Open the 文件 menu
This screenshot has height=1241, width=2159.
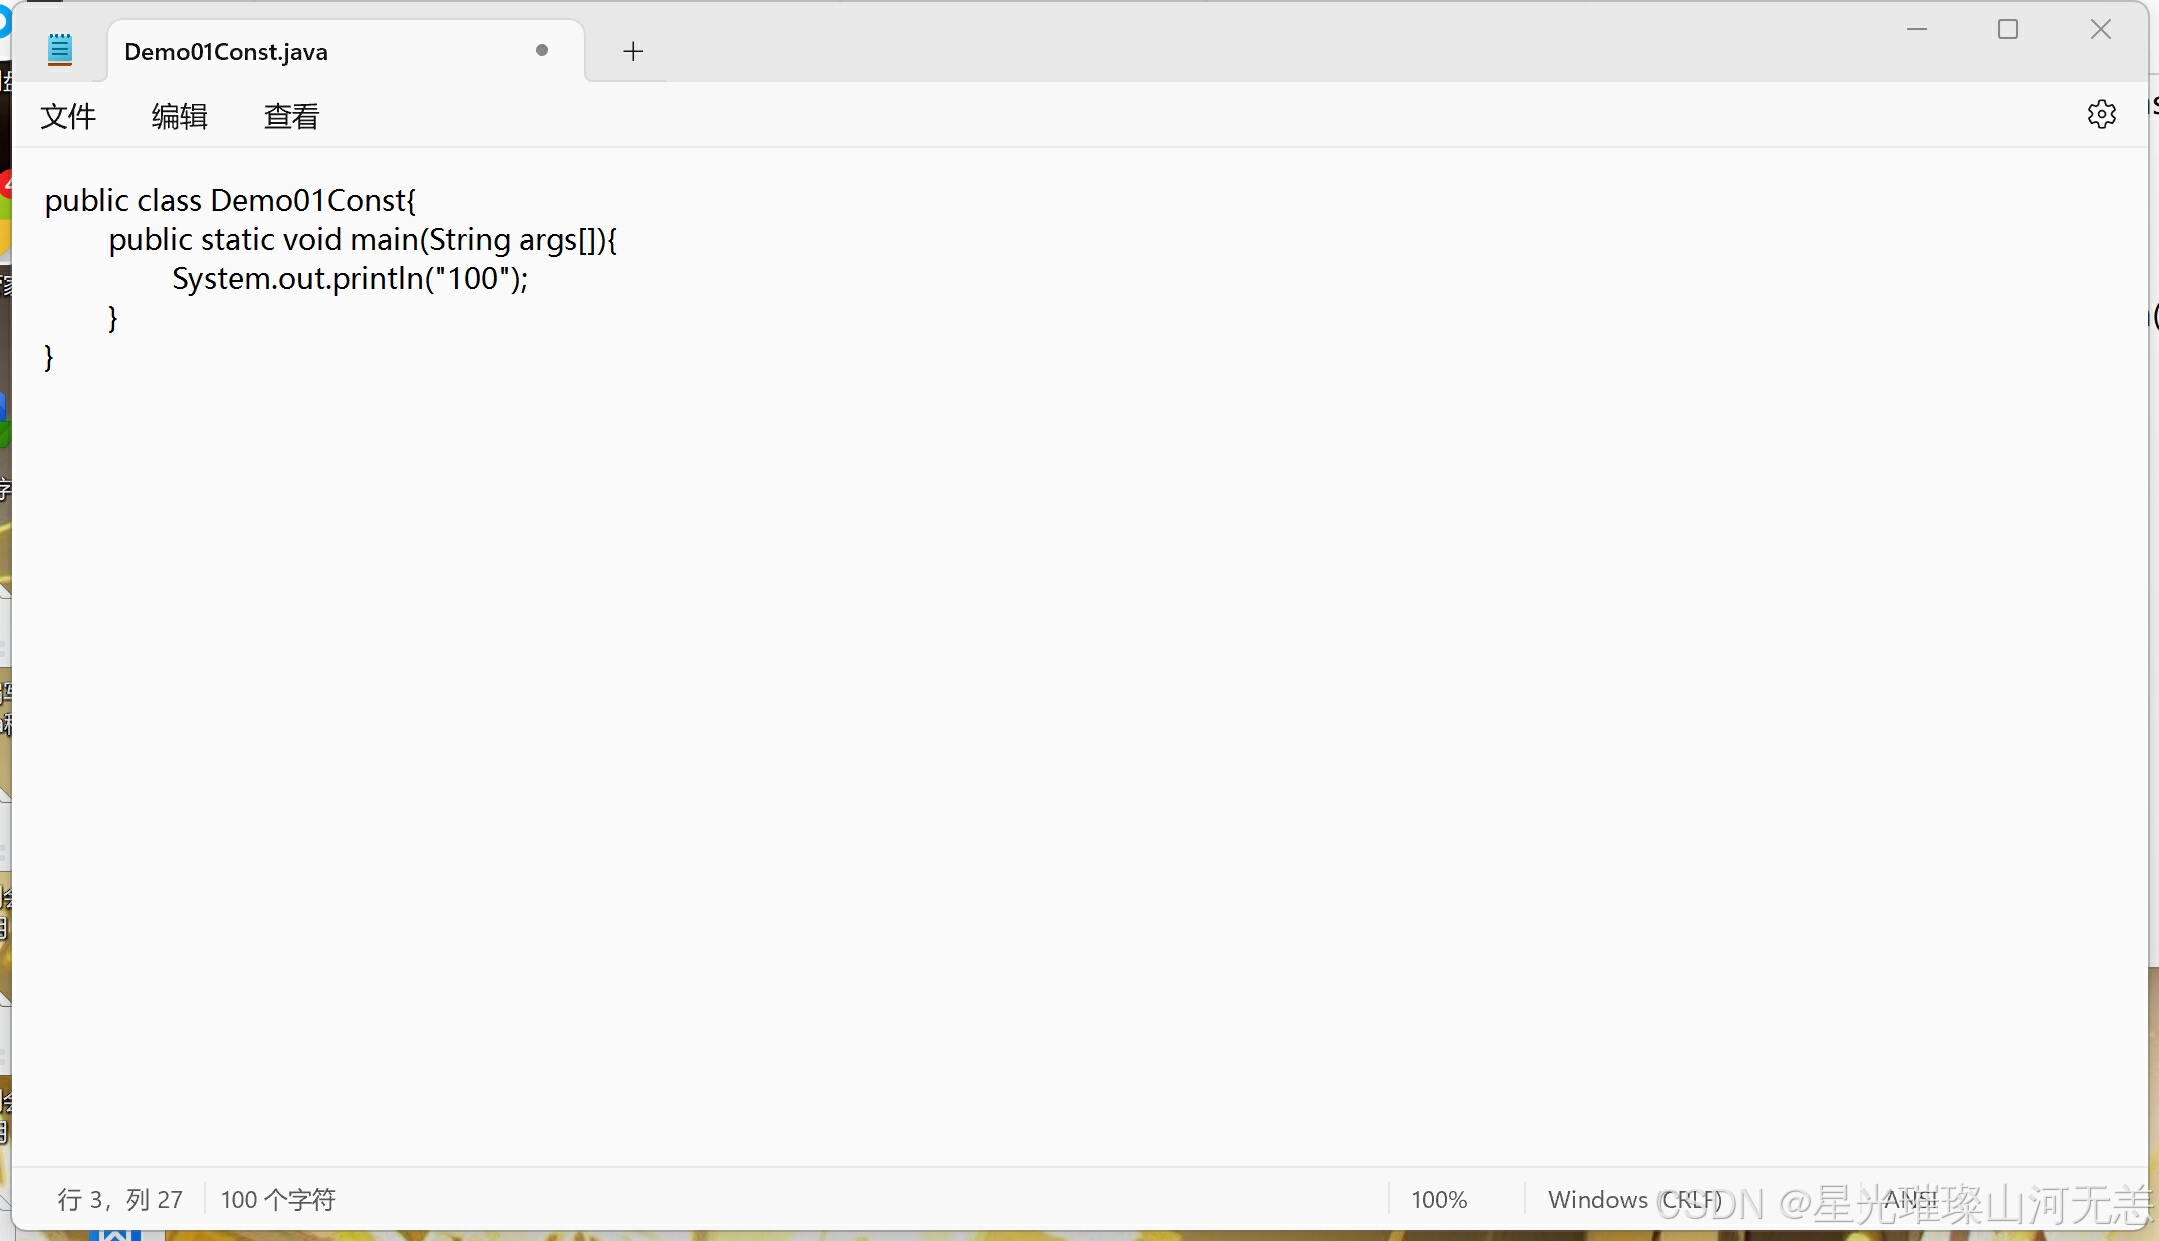68,116
